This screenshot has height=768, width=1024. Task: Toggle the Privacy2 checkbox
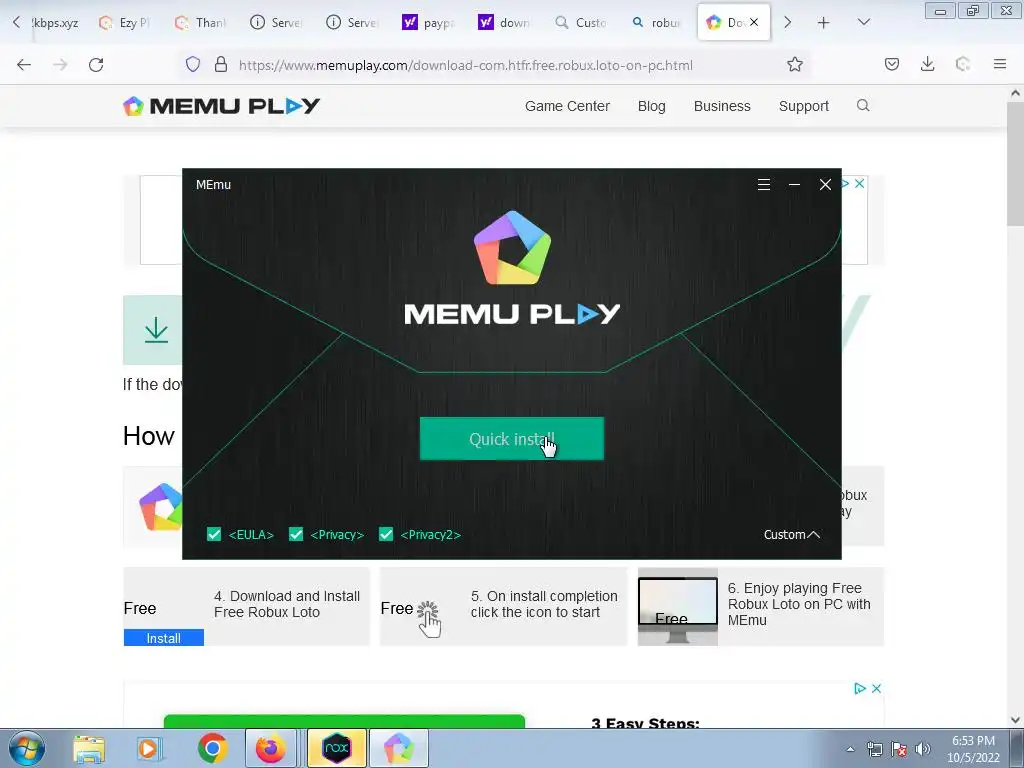386,534
